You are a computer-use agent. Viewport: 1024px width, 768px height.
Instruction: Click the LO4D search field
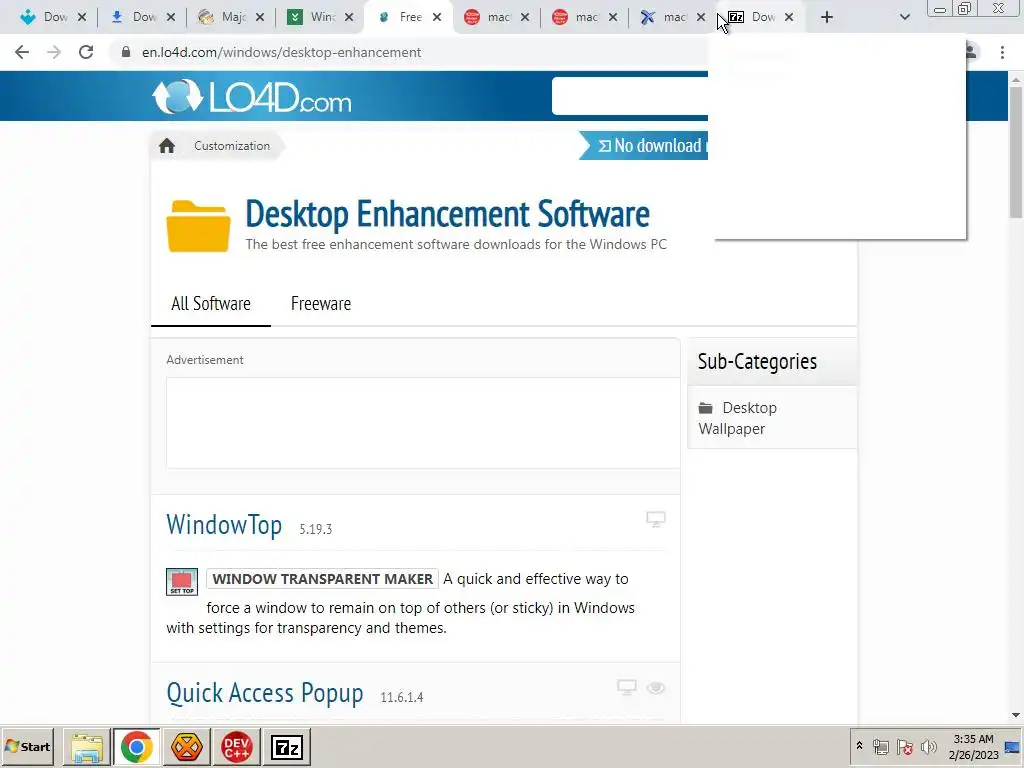click(630, 96)
